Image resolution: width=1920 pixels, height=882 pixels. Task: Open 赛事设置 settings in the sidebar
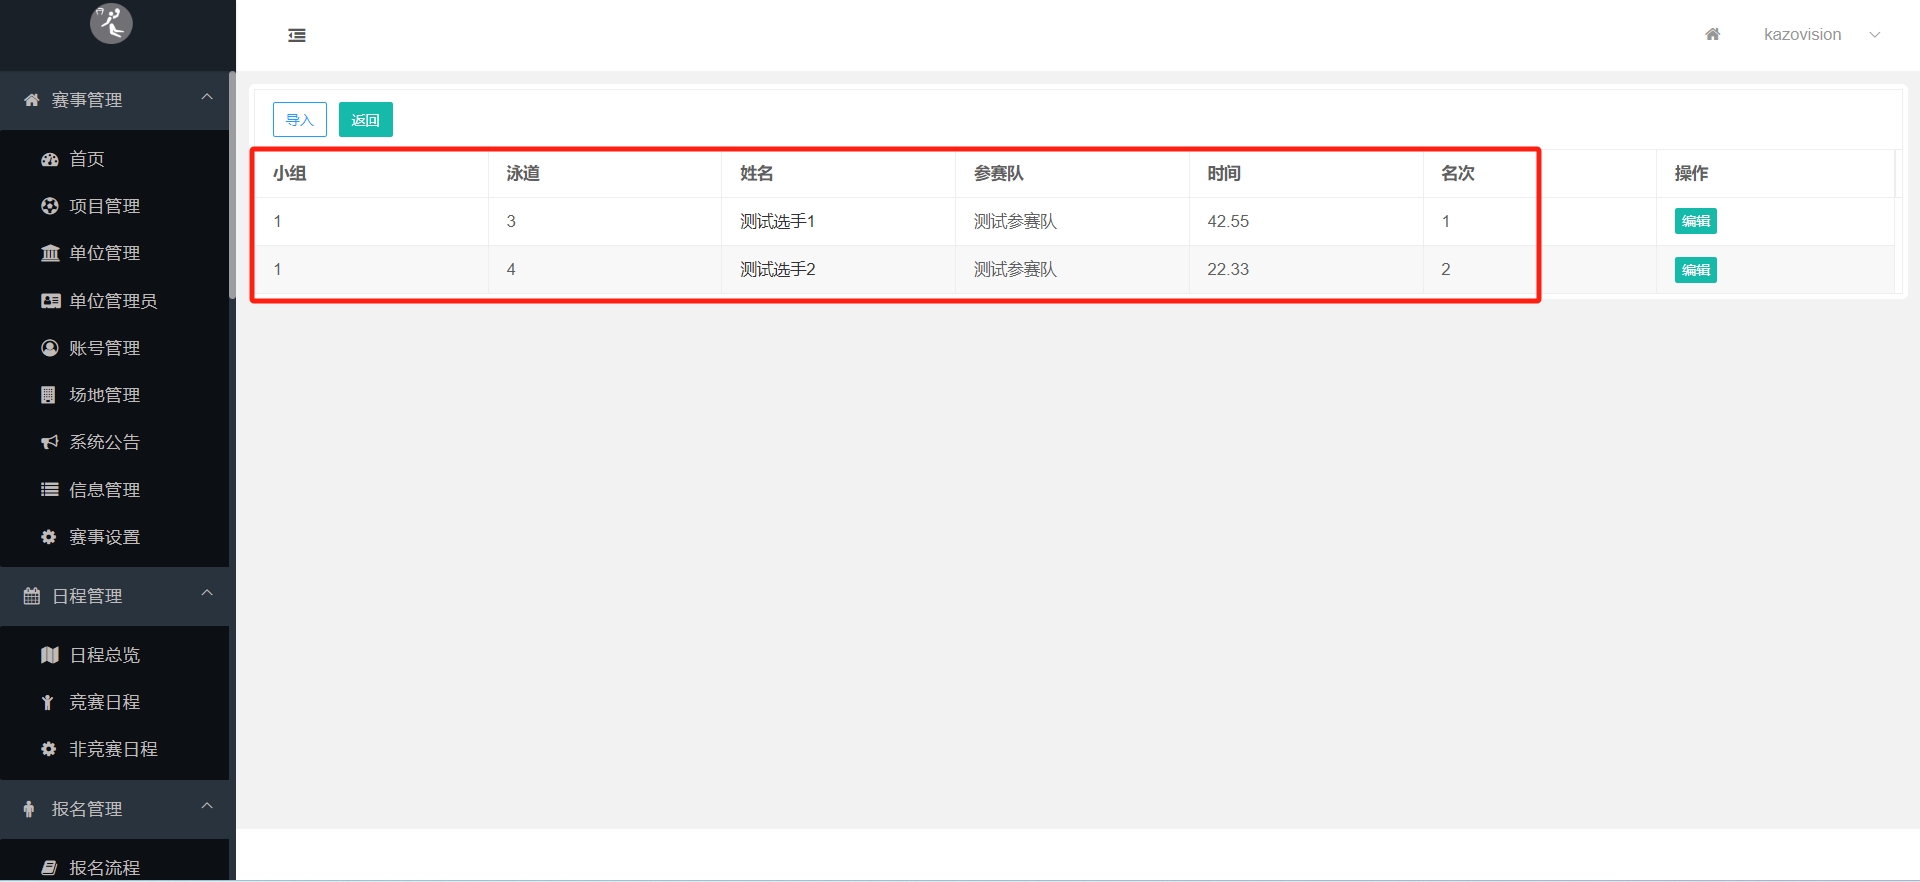pos(104,537)
